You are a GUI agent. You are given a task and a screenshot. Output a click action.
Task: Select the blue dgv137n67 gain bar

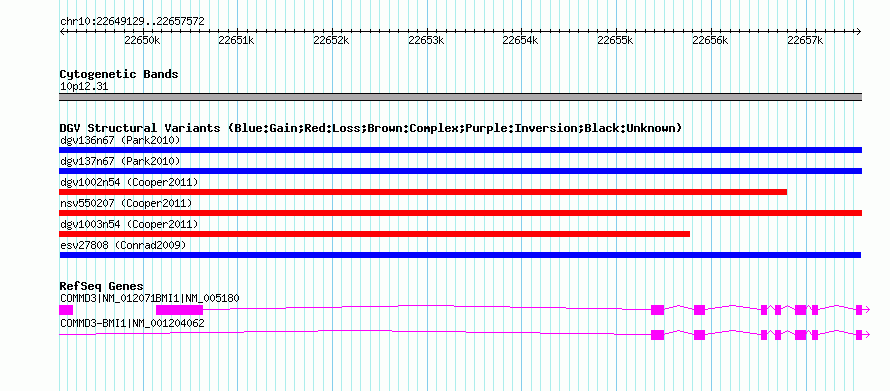(460, 171)
